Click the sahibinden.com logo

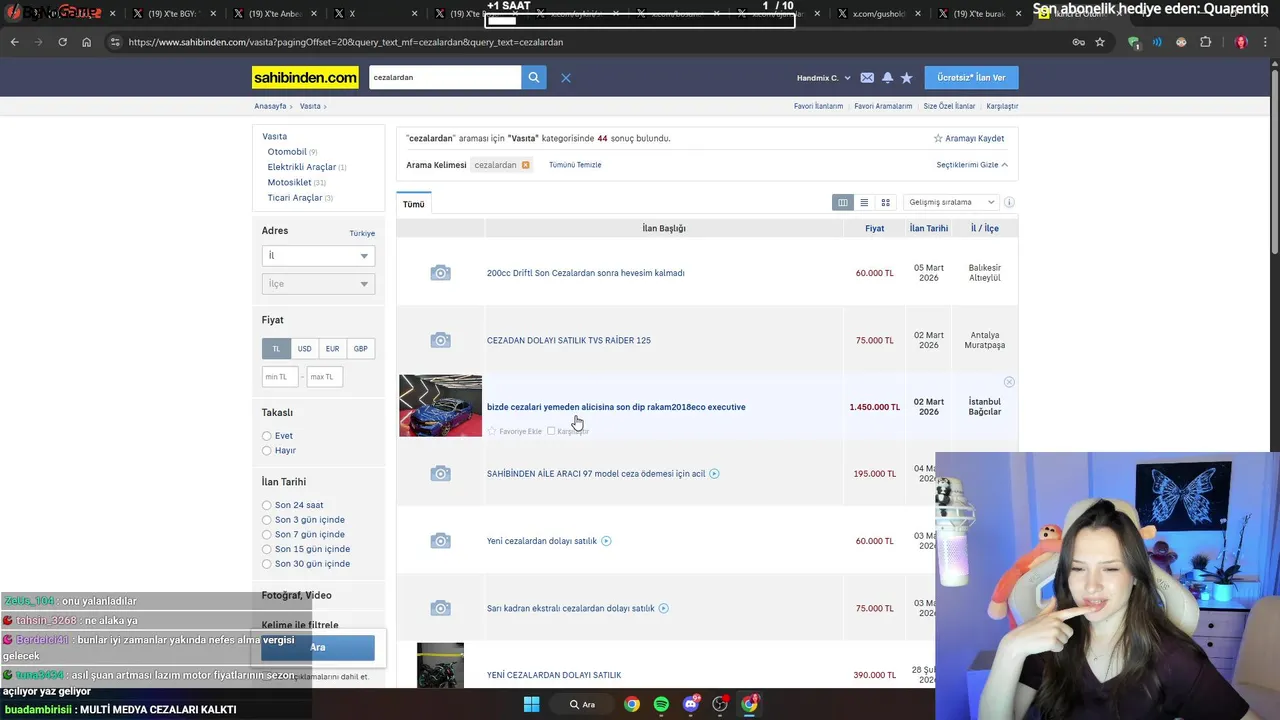(305, 77)
